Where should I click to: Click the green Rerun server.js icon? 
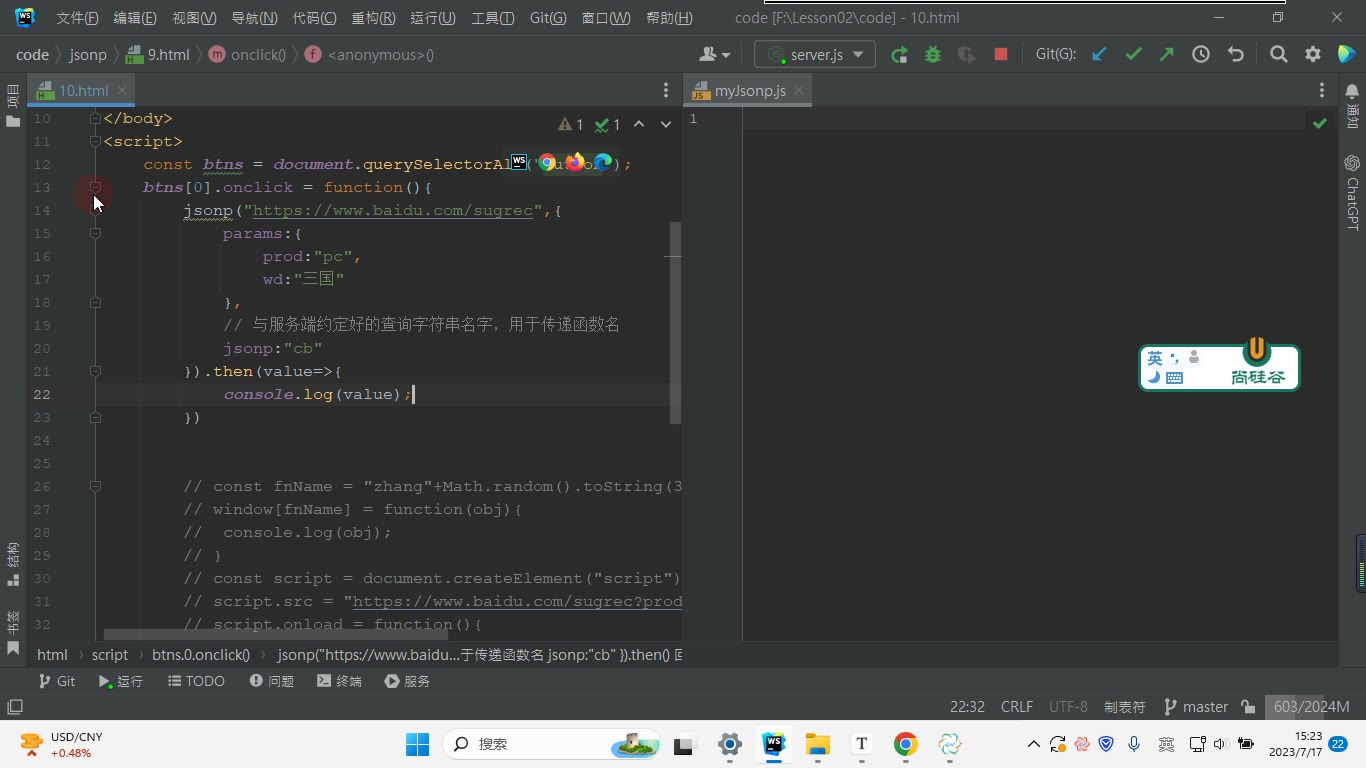coord(899,55)
